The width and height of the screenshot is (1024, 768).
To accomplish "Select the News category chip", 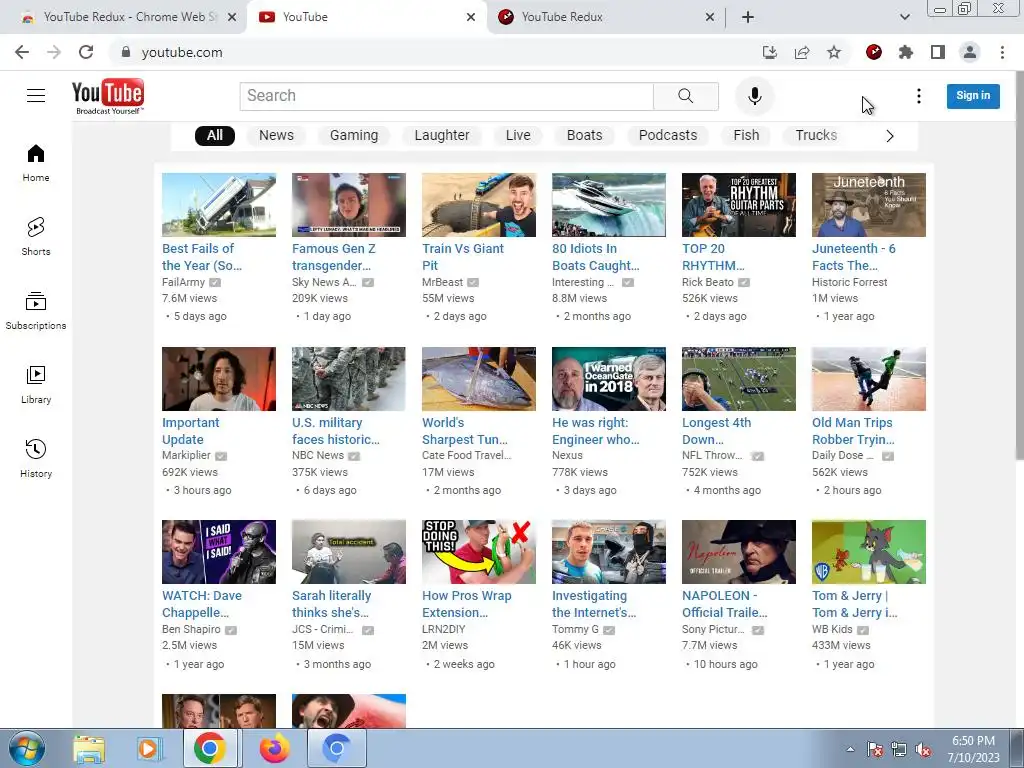I will [276, 135].
